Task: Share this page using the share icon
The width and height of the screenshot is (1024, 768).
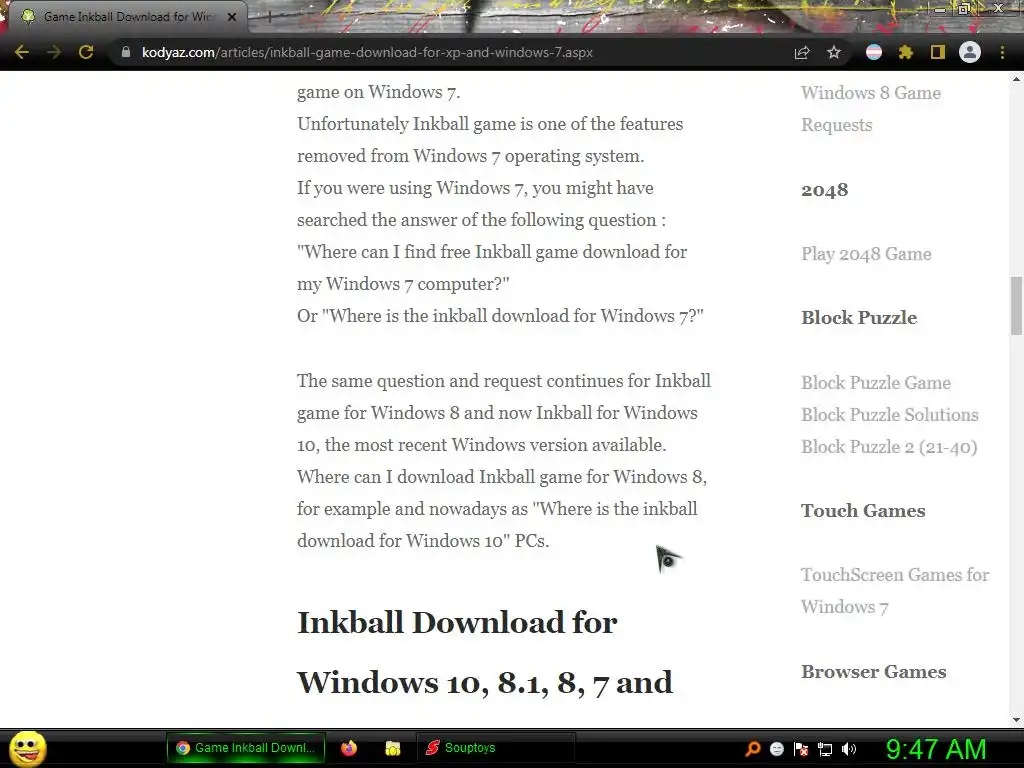Action: click(802, 52)
